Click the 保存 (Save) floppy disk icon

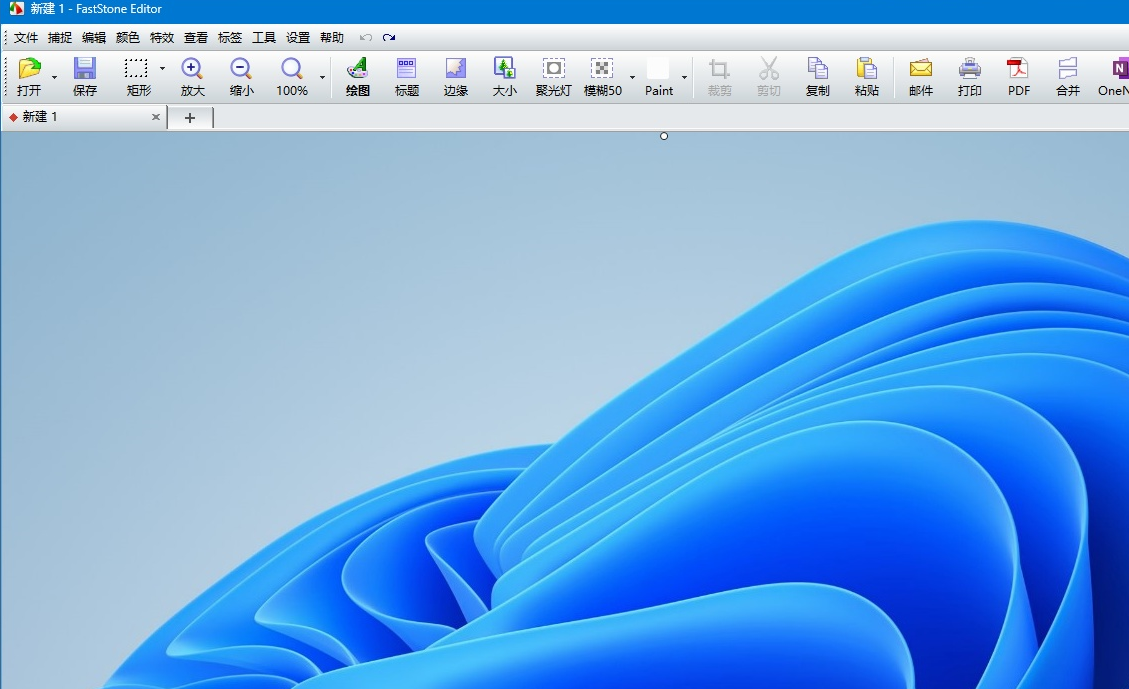(85, 69)
